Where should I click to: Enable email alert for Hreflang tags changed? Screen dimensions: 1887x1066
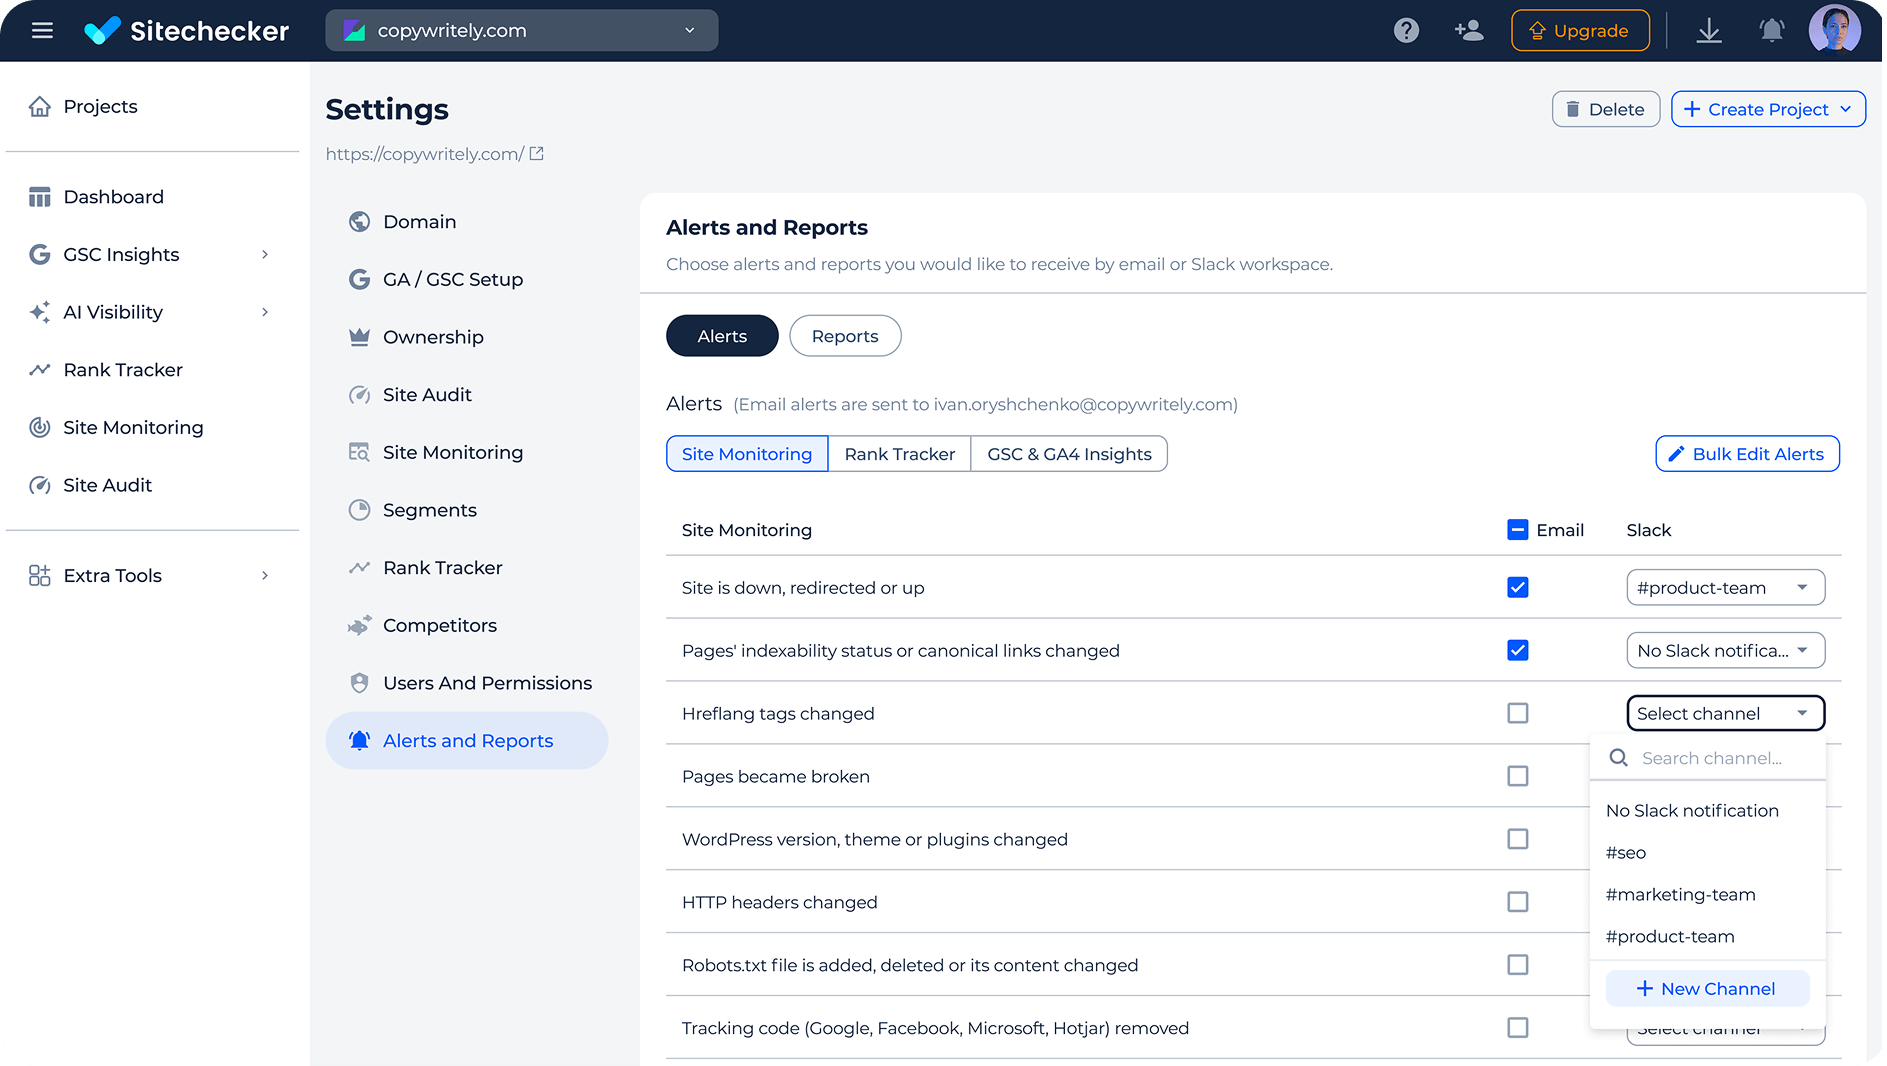point(1517,713)
